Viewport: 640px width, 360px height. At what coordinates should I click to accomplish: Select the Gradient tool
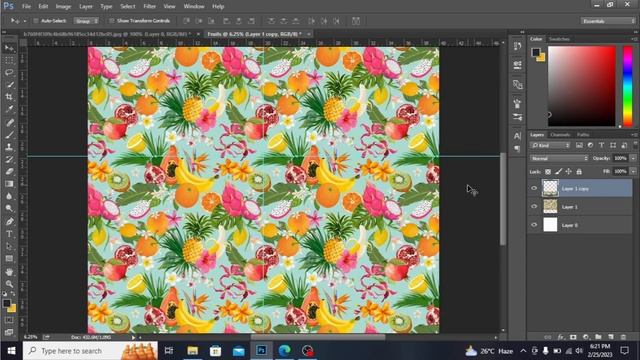(9, 184)
